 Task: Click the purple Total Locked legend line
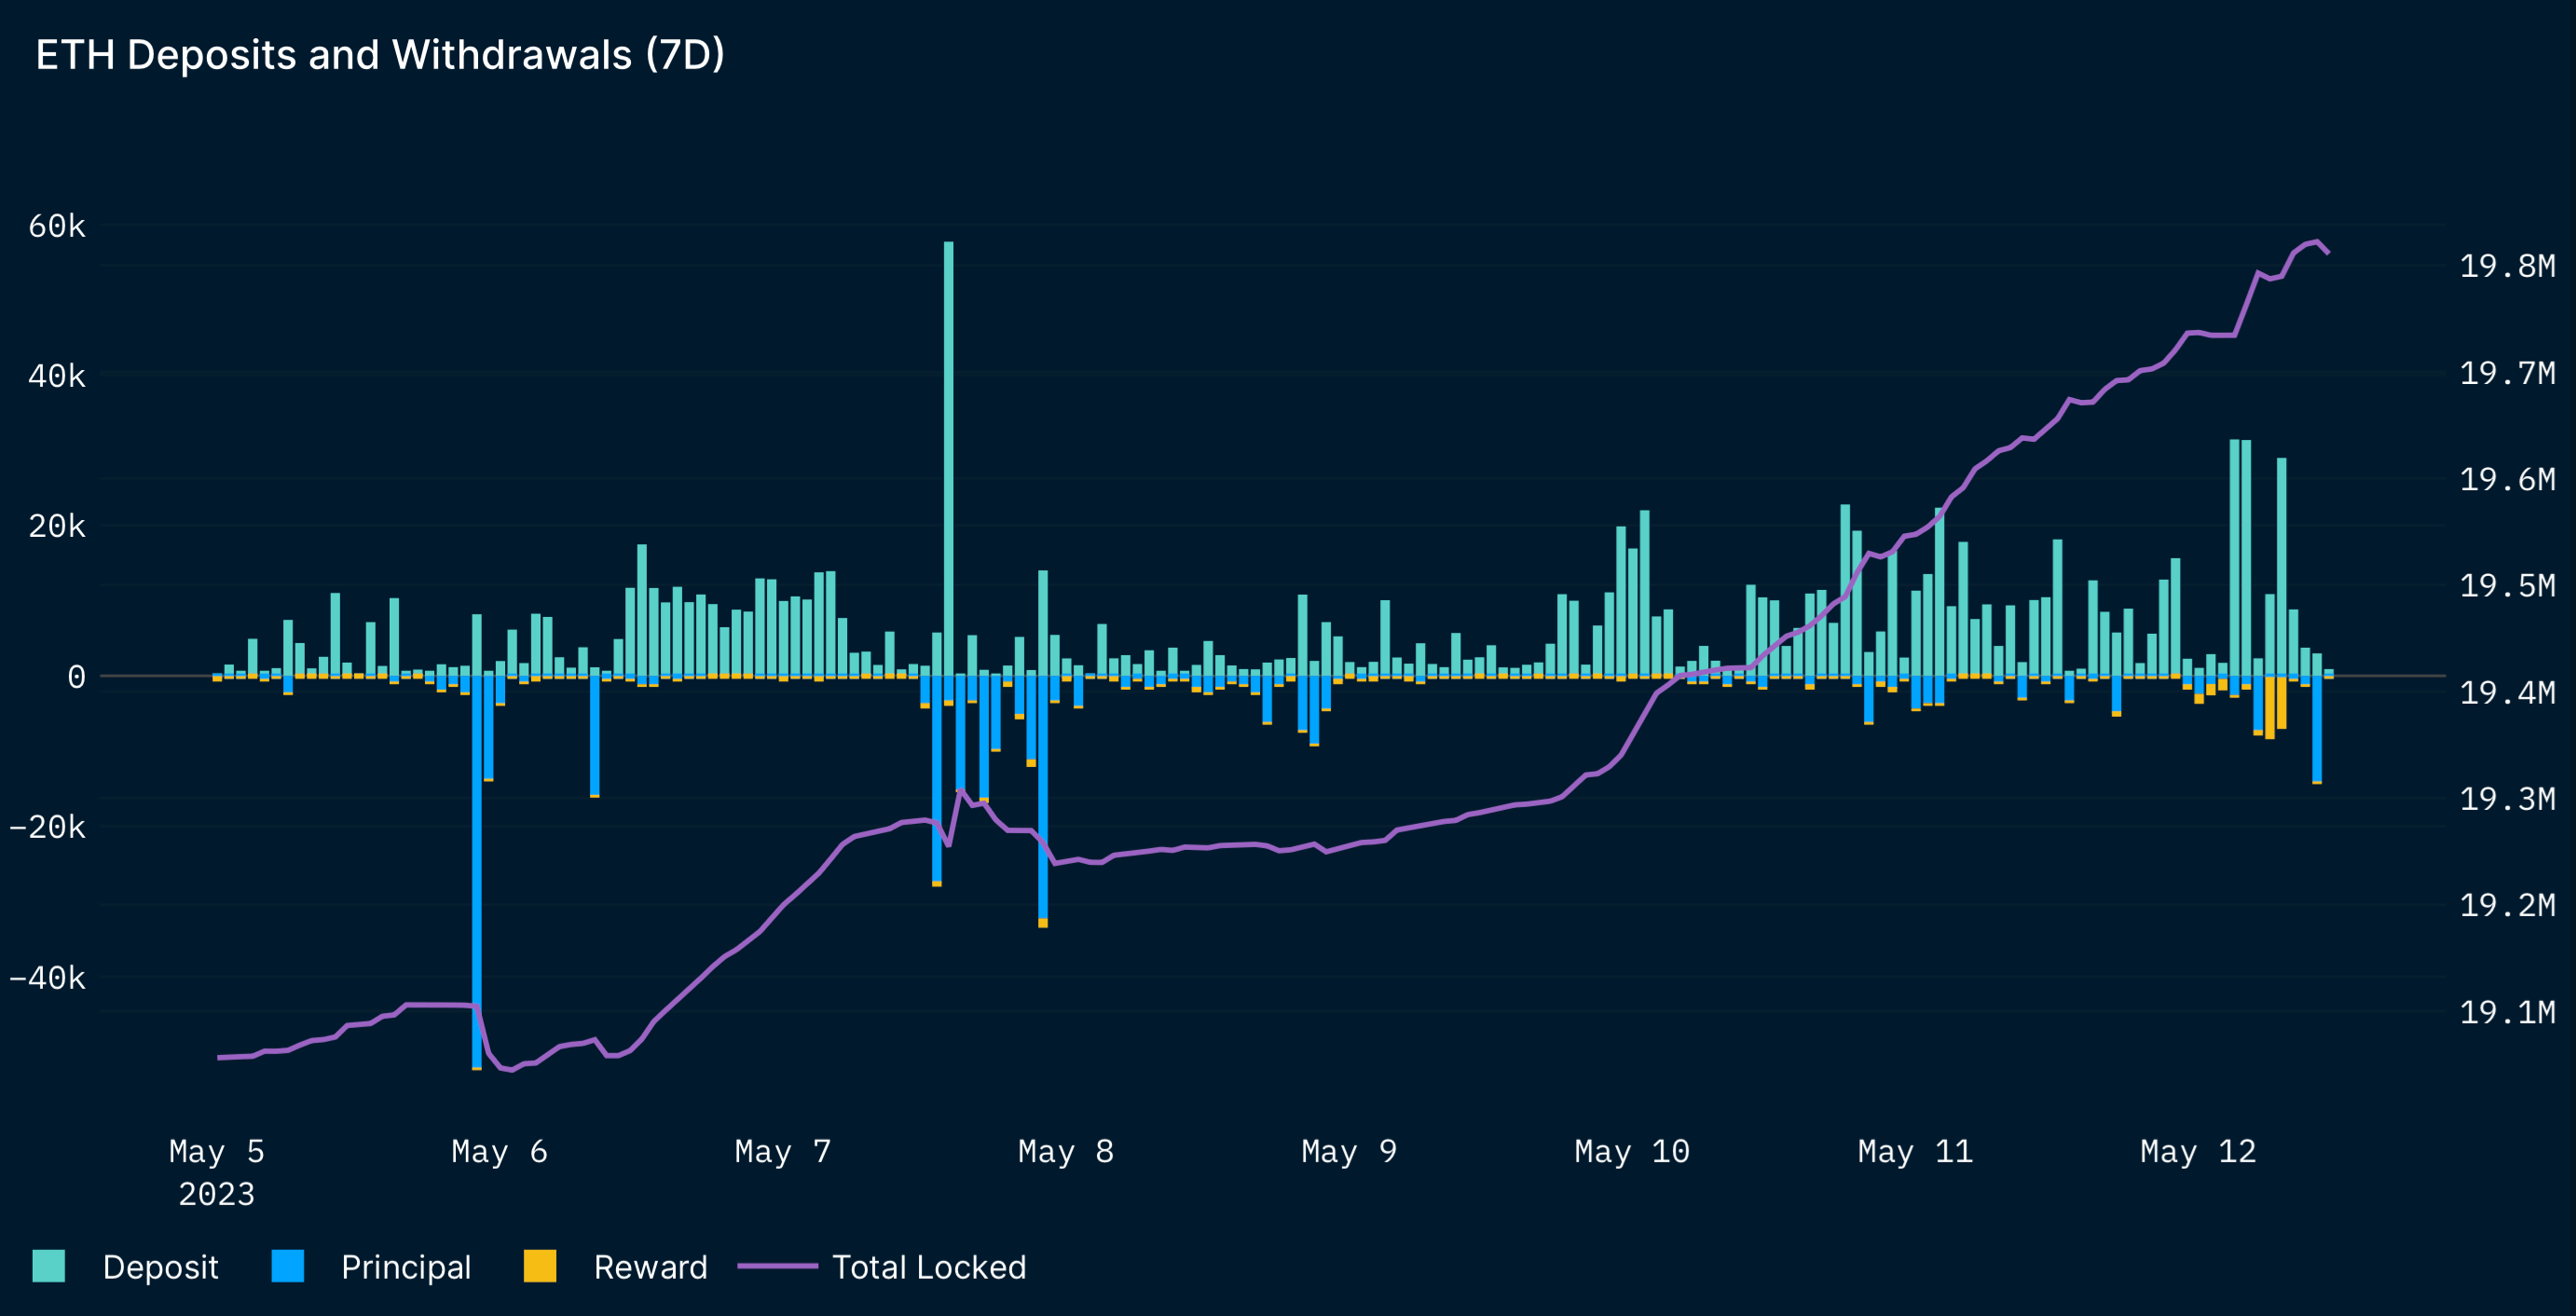pos(777,1266)
